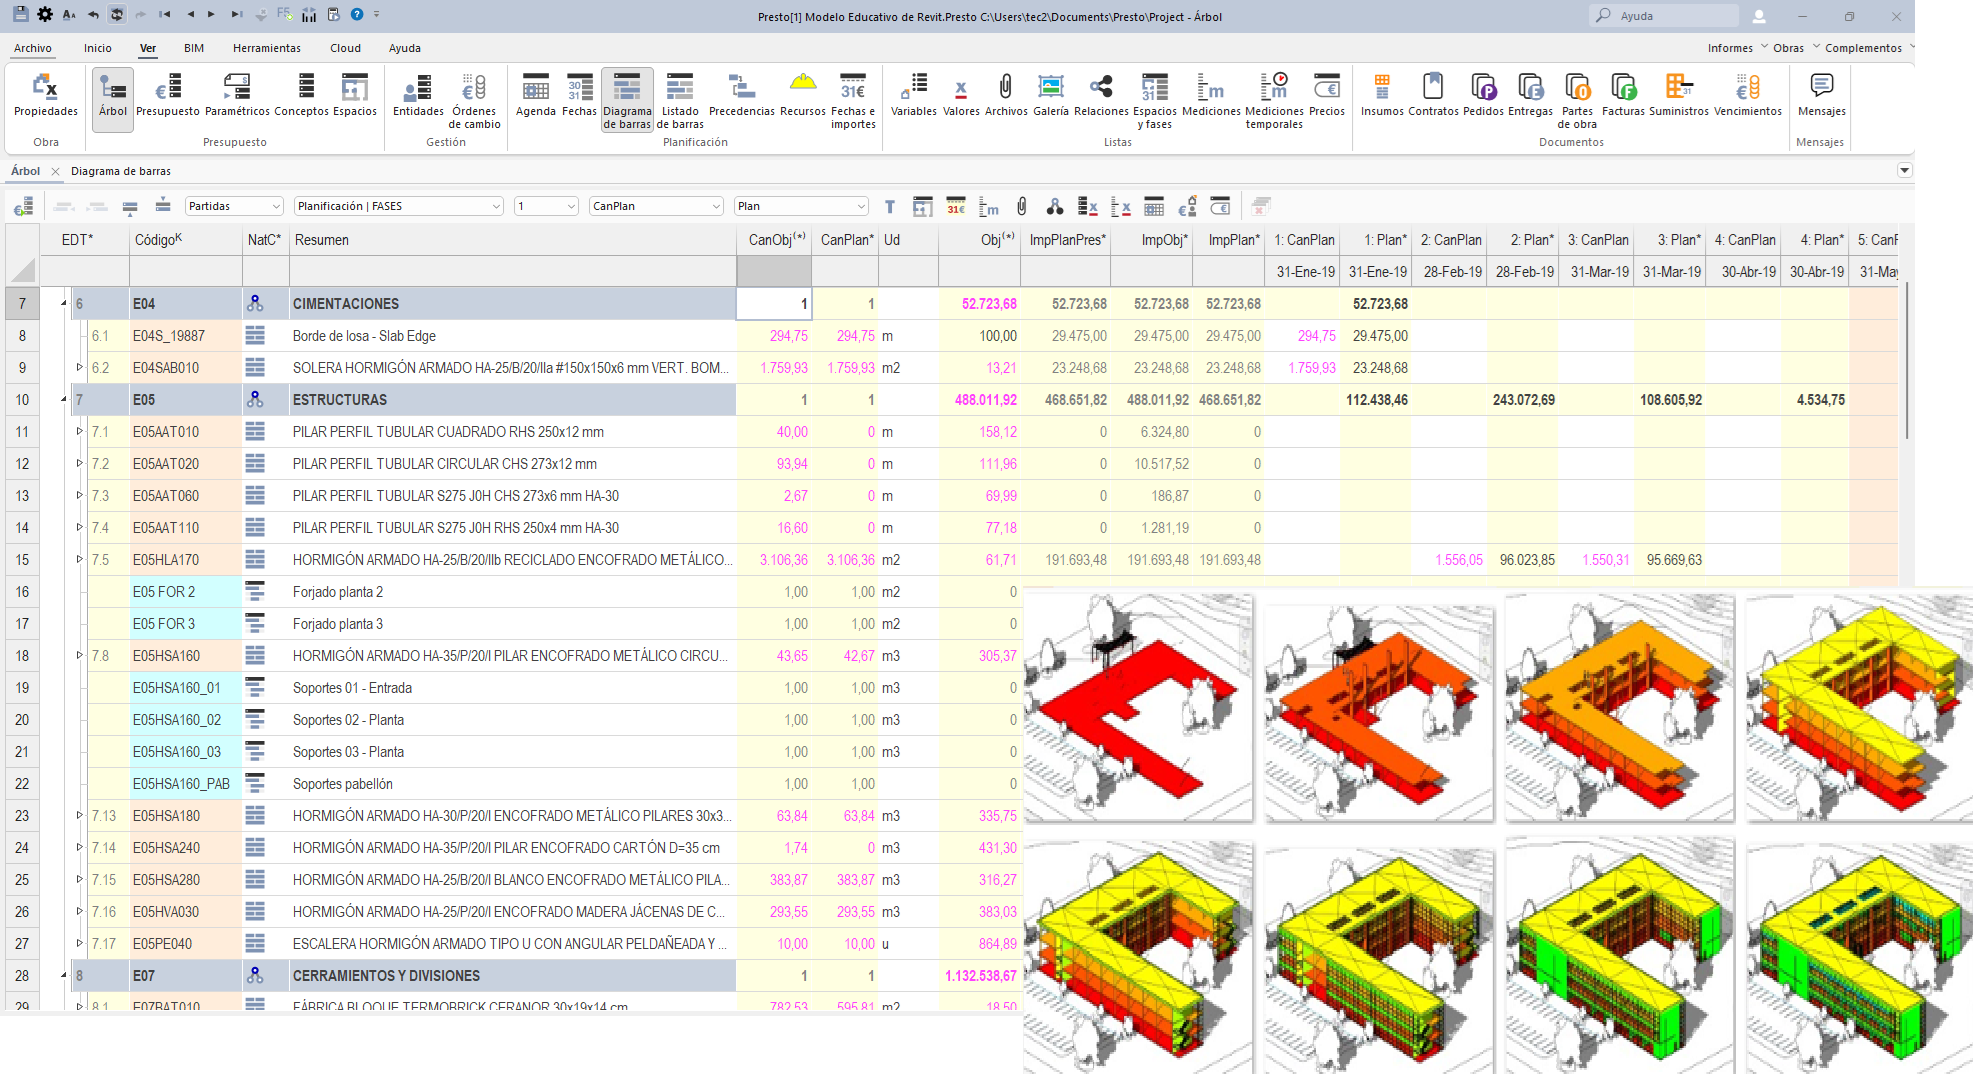Open the BIM ribbon tab
Viewport: 1980px width, 1084px height.
coord(194,48)
